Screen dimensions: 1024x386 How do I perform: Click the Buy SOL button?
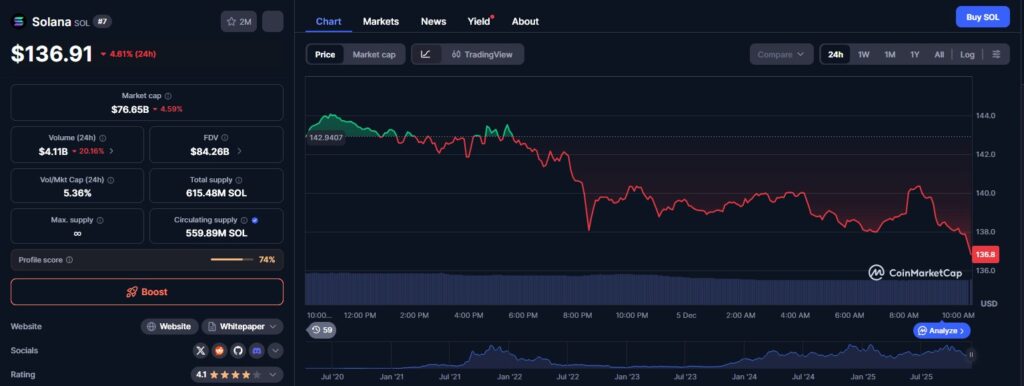pos(982,17)
